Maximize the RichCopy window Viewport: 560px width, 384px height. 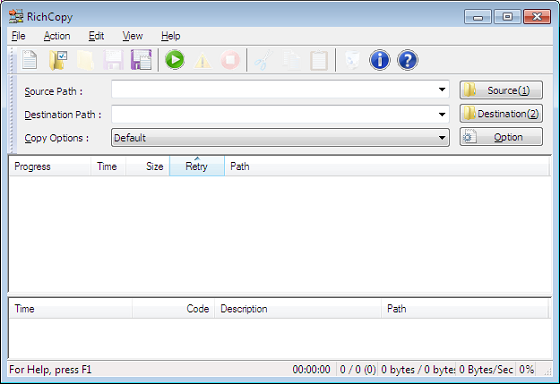pos(507,17)
